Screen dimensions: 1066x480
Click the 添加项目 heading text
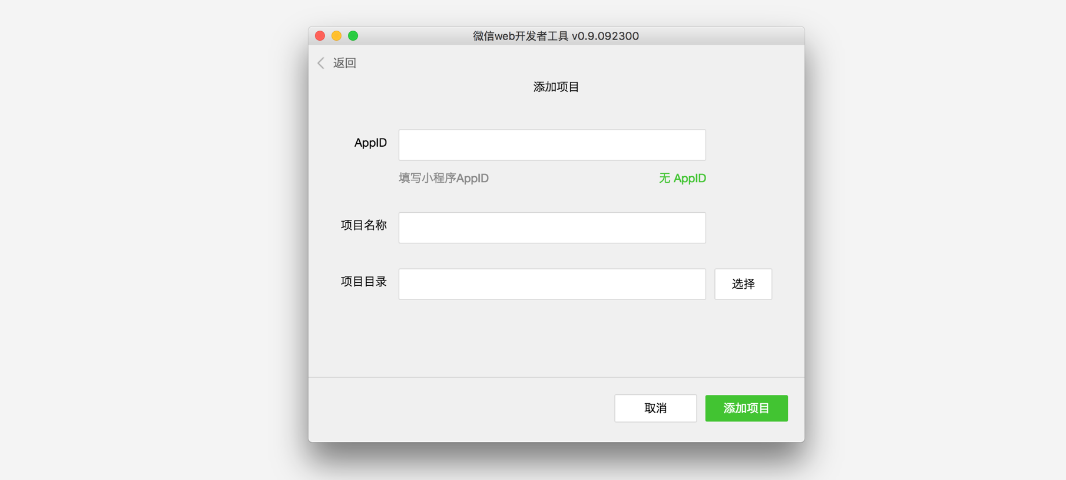tap(556, 87)
